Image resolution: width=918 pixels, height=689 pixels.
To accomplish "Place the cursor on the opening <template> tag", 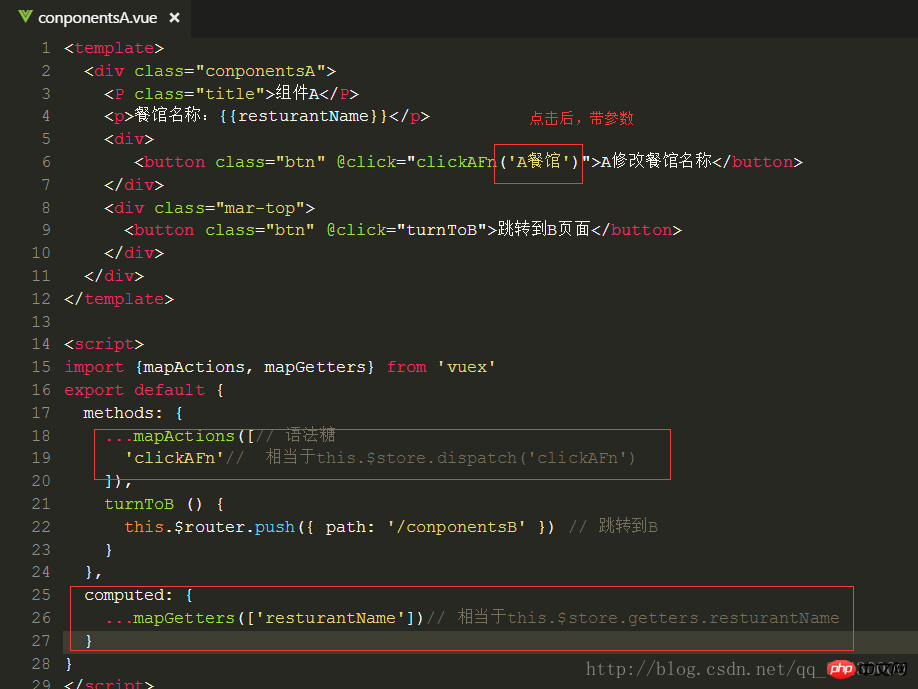I will pos(114,48).
